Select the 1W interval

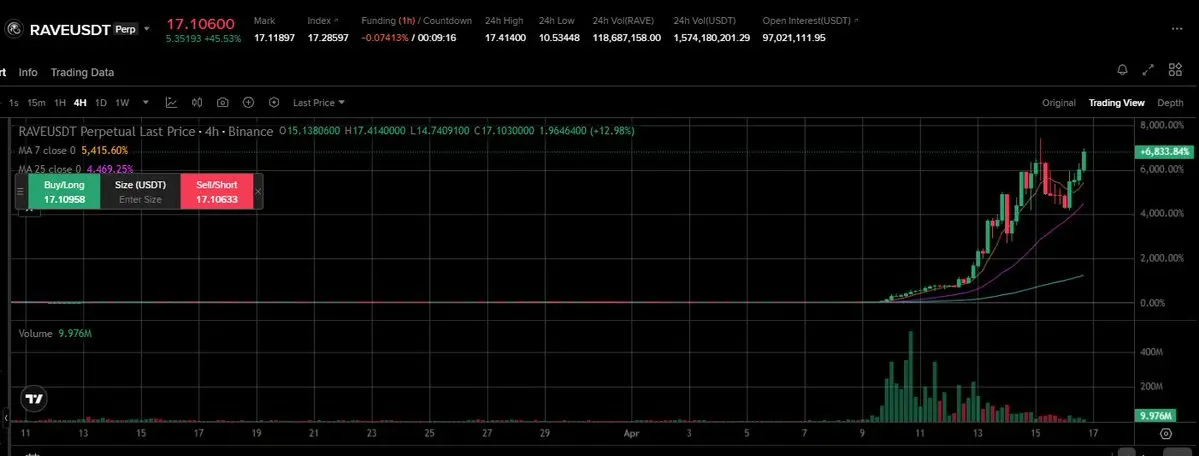pos(122,103)
